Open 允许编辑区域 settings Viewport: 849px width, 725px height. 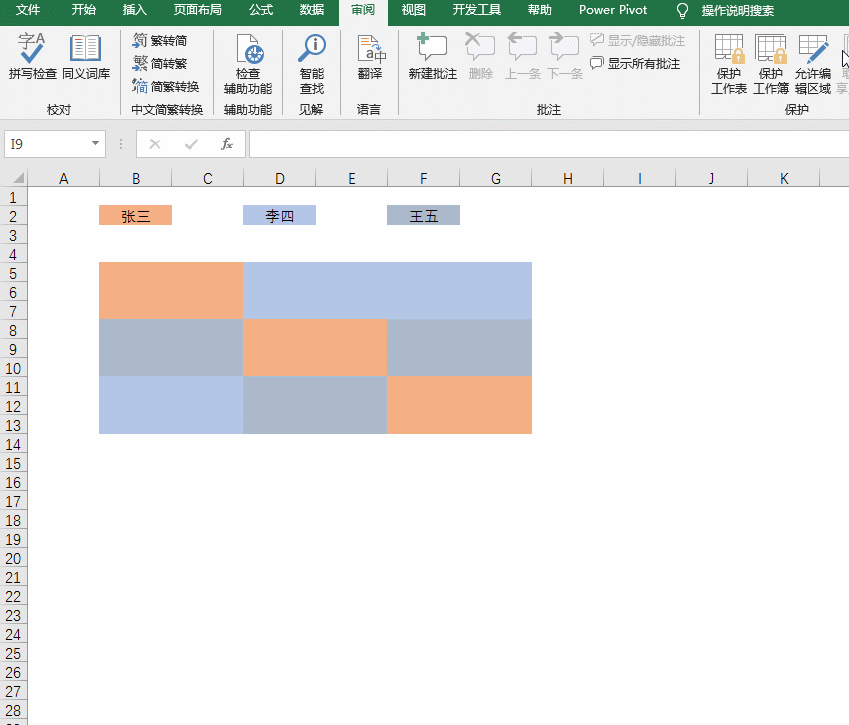813,64
